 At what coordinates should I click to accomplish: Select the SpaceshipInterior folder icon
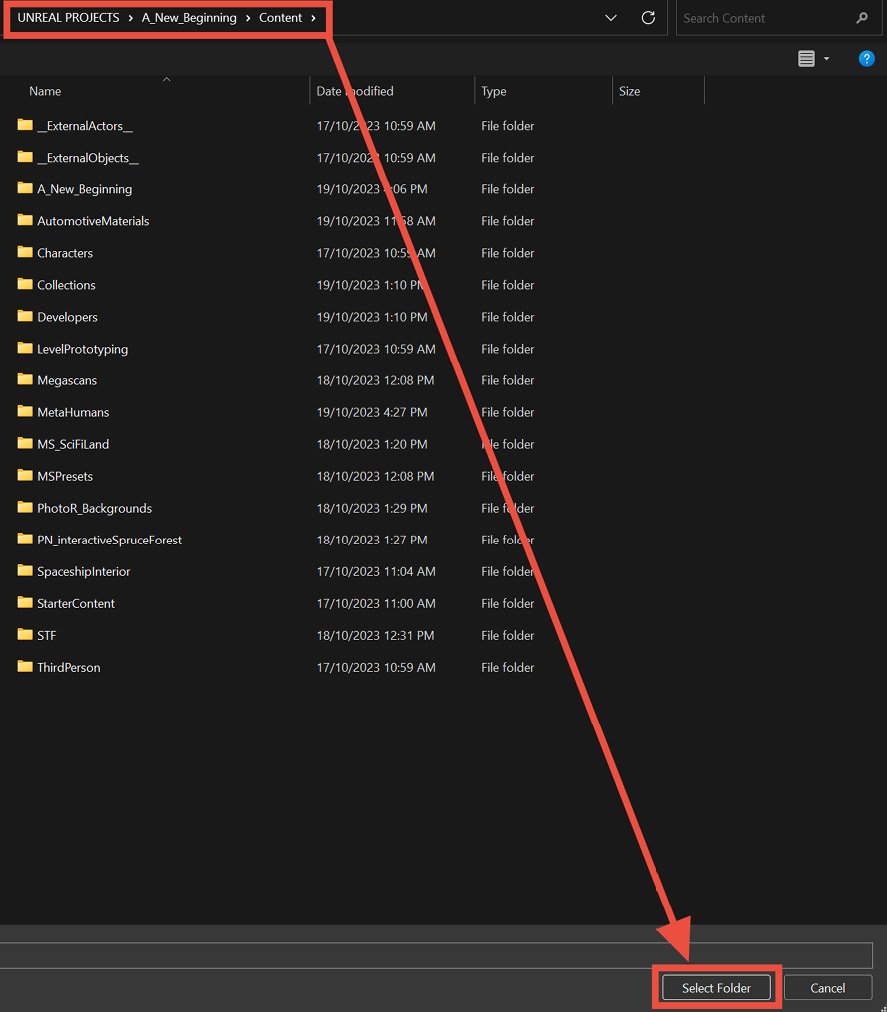[x=25, y=571]
